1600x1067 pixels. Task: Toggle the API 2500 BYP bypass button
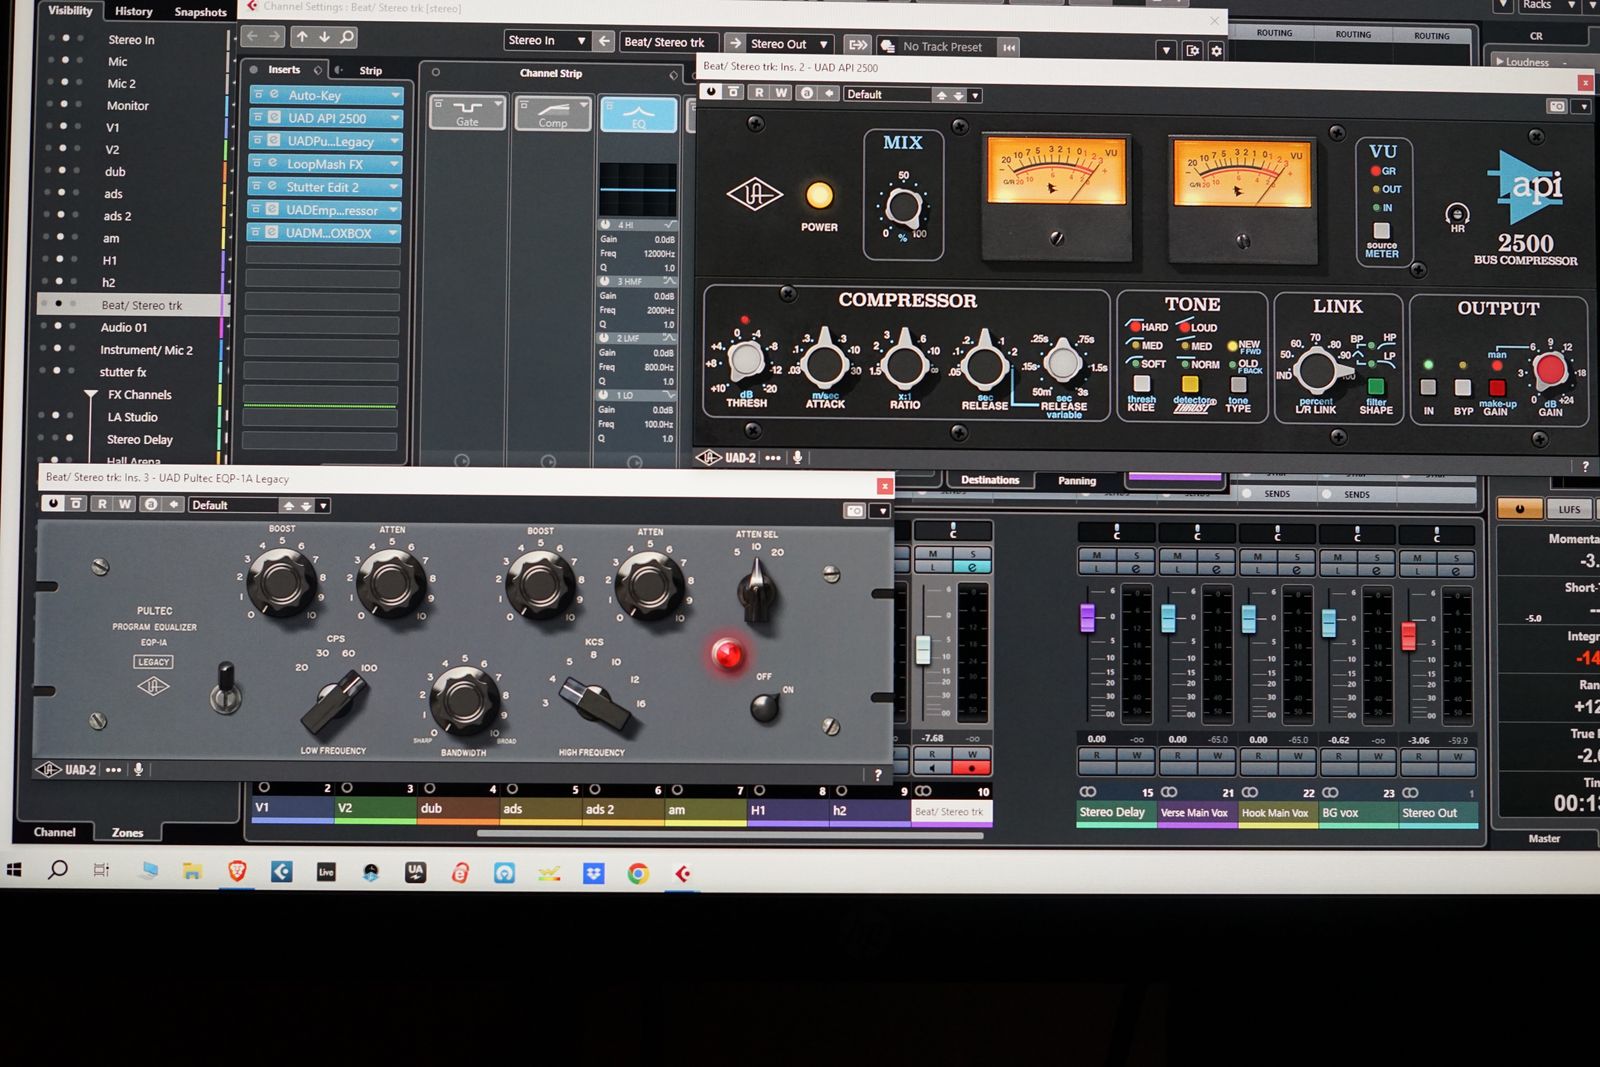pos(1463,389)
